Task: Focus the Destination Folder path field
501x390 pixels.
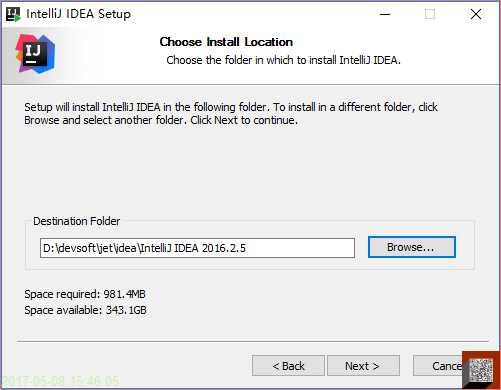Action: click(x=197, y=248)
